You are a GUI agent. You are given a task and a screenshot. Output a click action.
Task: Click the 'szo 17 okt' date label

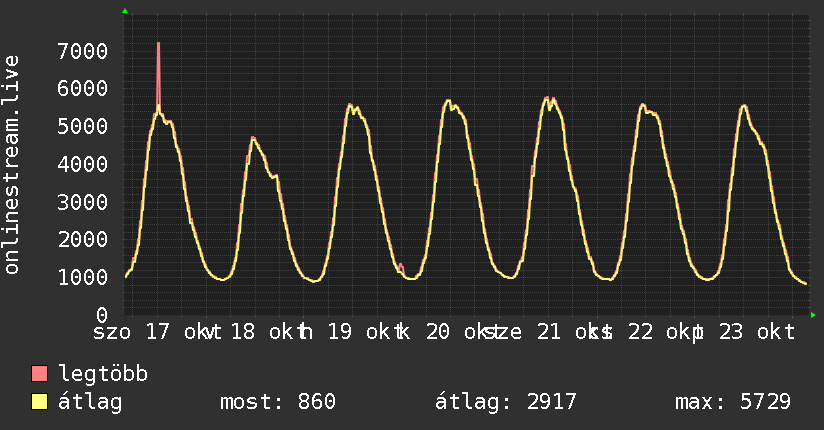pos(151,332)
